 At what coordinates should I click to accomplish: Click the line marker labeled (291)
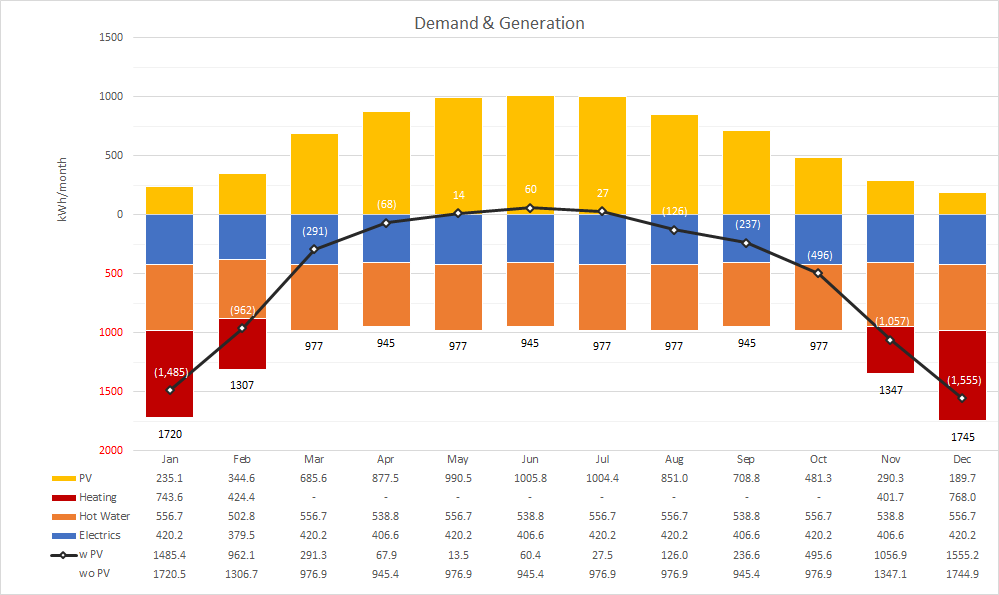pyautogui.click(x=314, y=249)
